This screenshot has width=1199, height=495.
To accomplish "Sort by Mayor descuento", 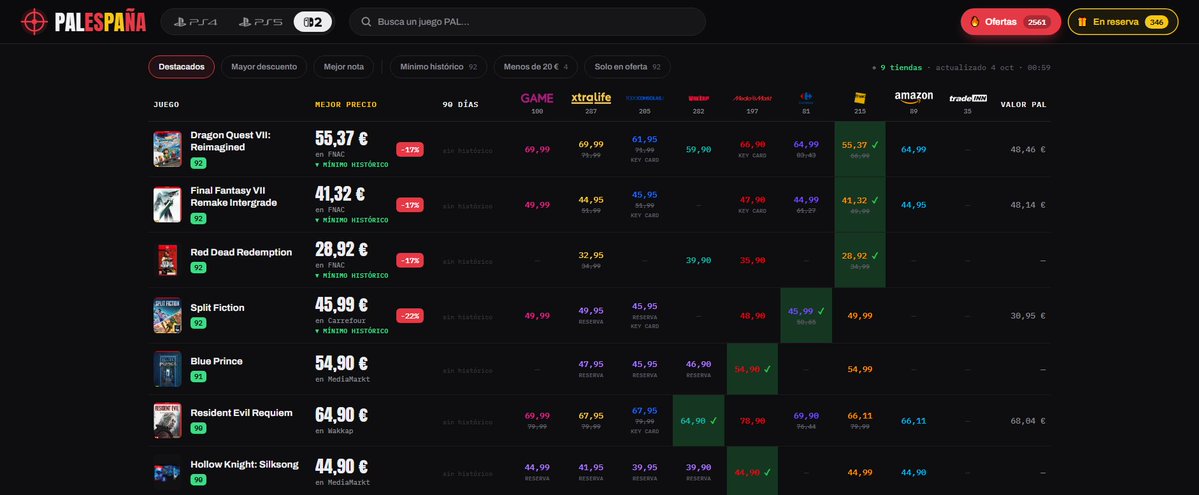I will click(x=264, y=67).
